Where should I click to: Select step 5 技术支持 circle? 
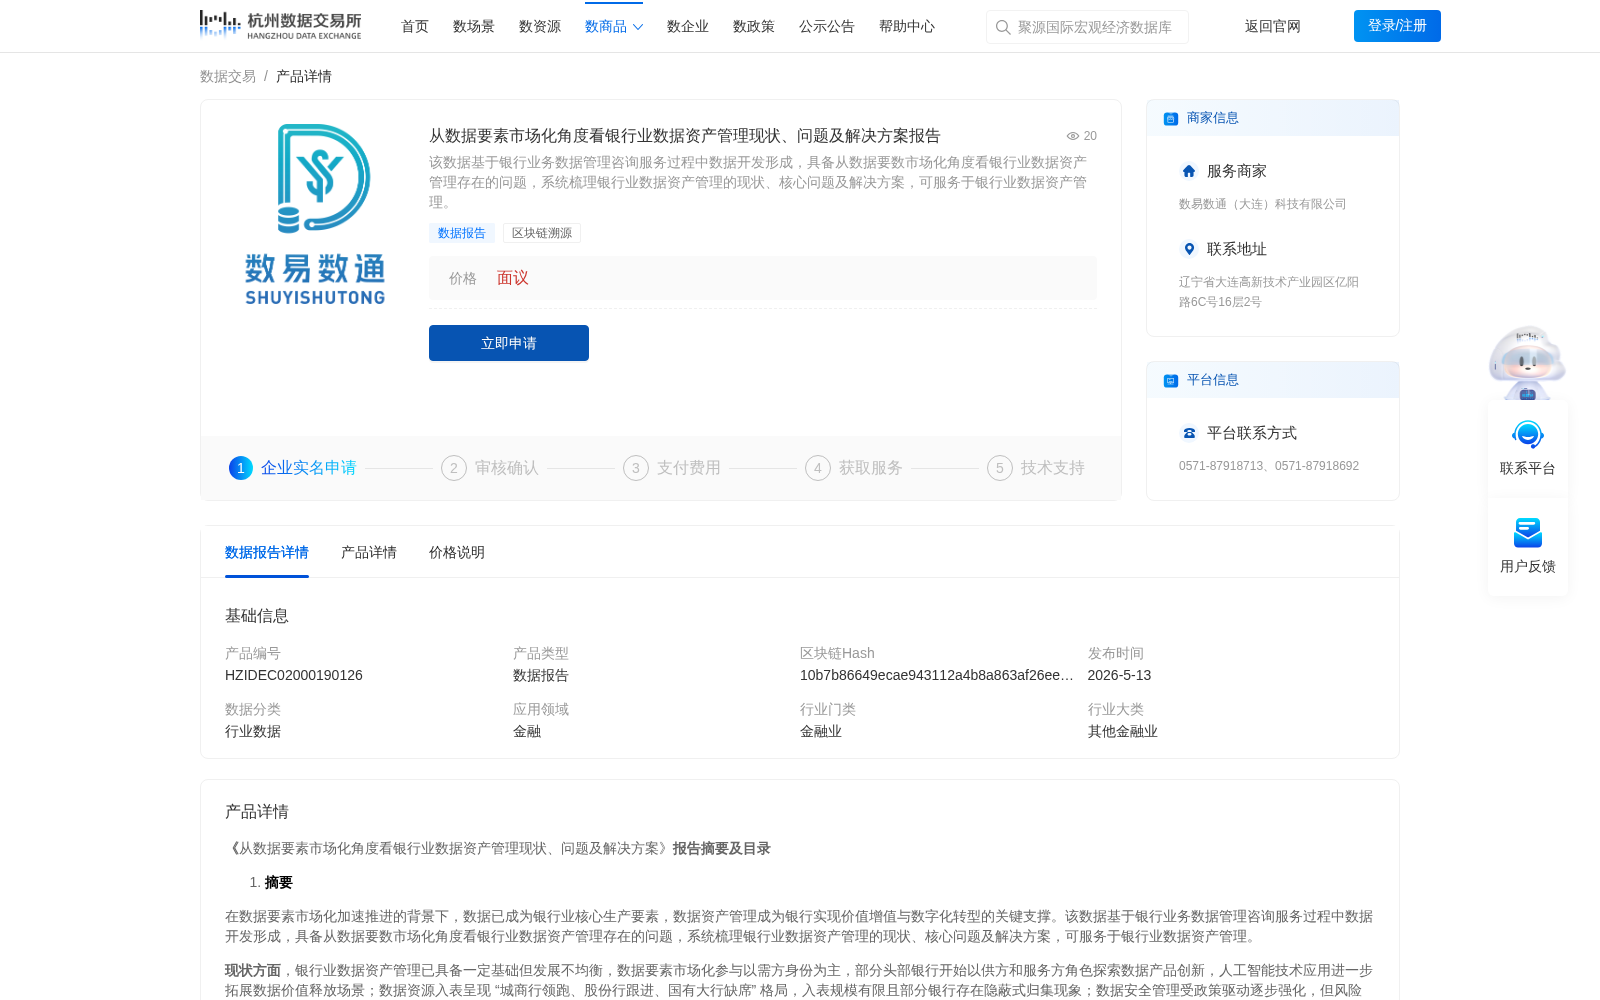(1000, 468)
